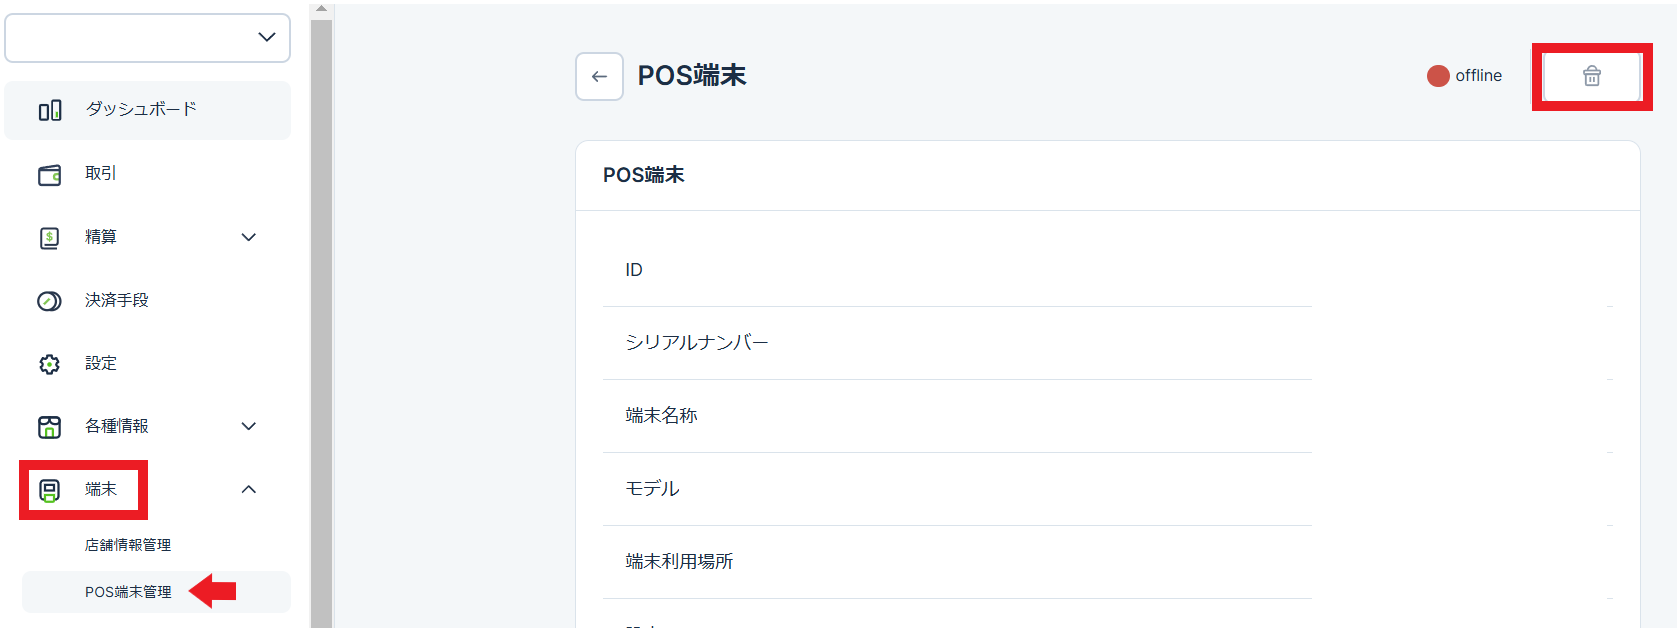
Task: Collapse the 端末 submenu chevron
Action: 249,489
